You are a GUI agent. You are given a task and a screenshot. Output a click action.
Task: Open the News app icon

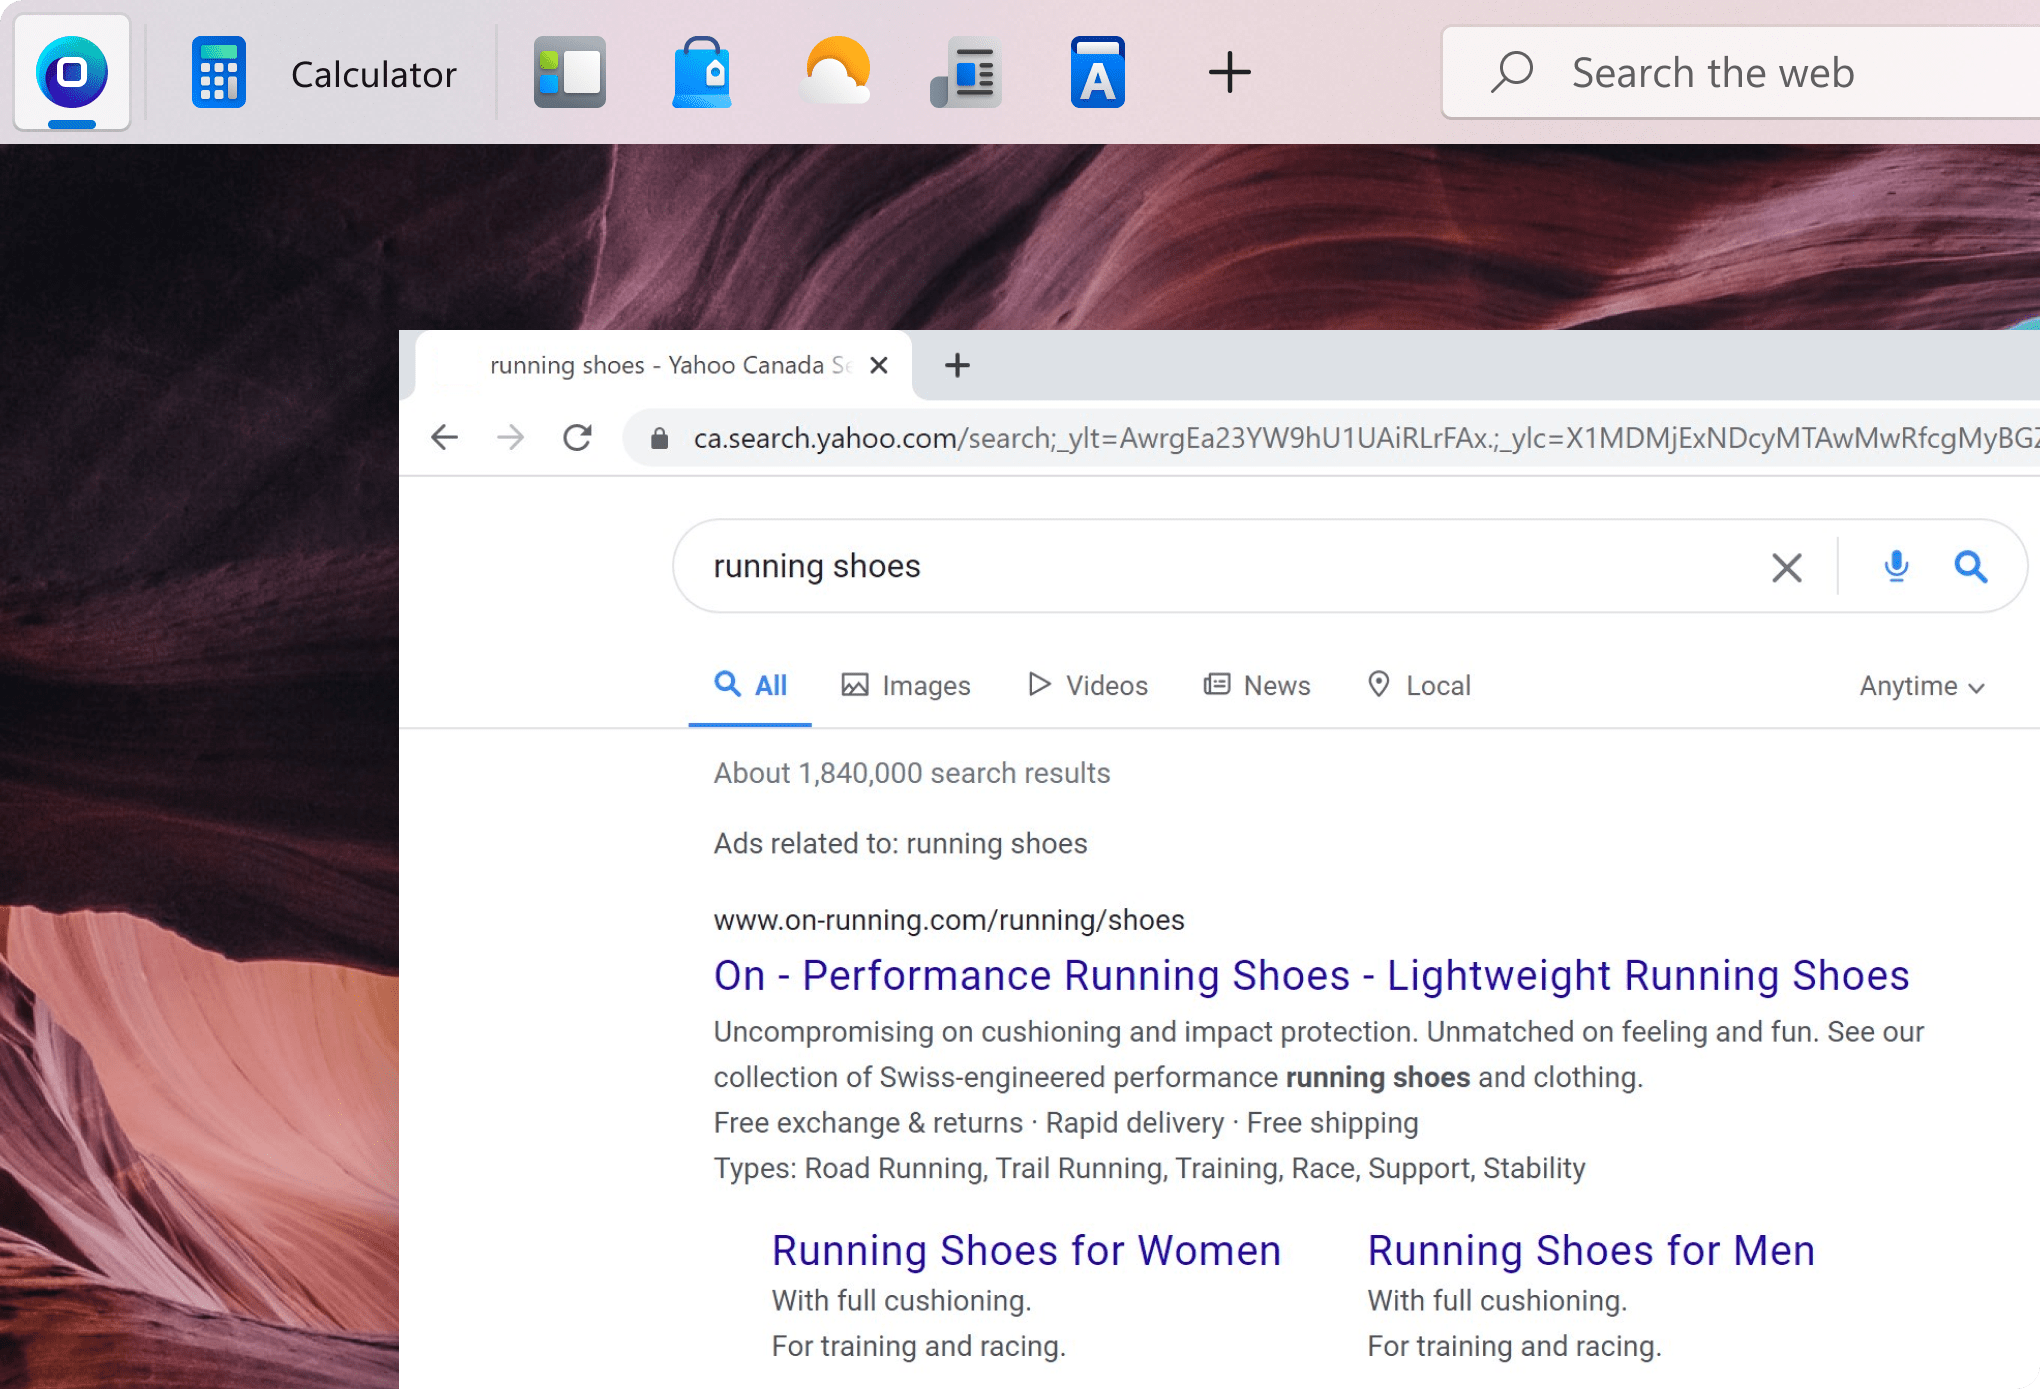point(967,73)
